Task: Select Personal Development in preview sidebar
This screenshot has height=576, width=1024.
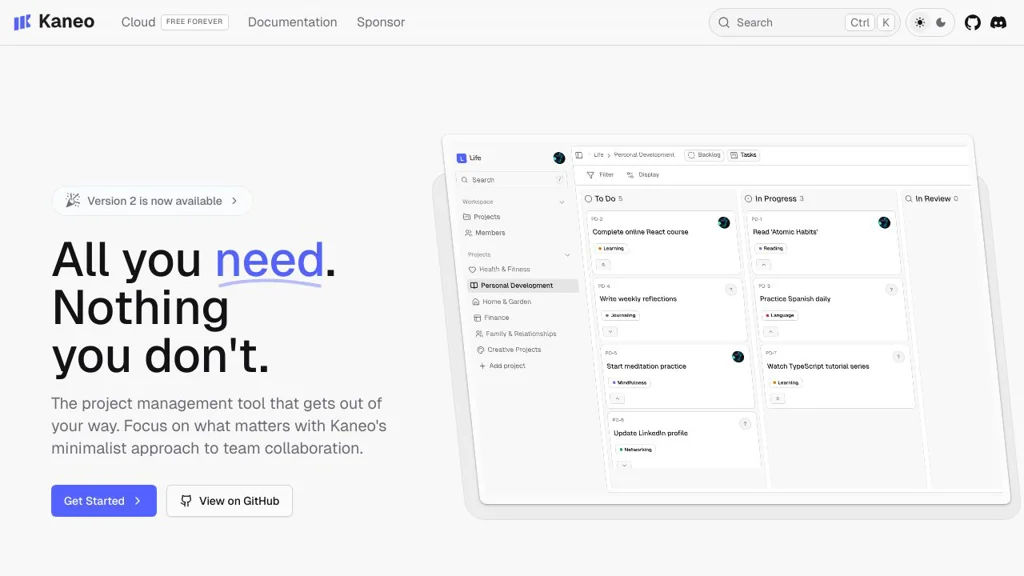Action: pos(522,285)
